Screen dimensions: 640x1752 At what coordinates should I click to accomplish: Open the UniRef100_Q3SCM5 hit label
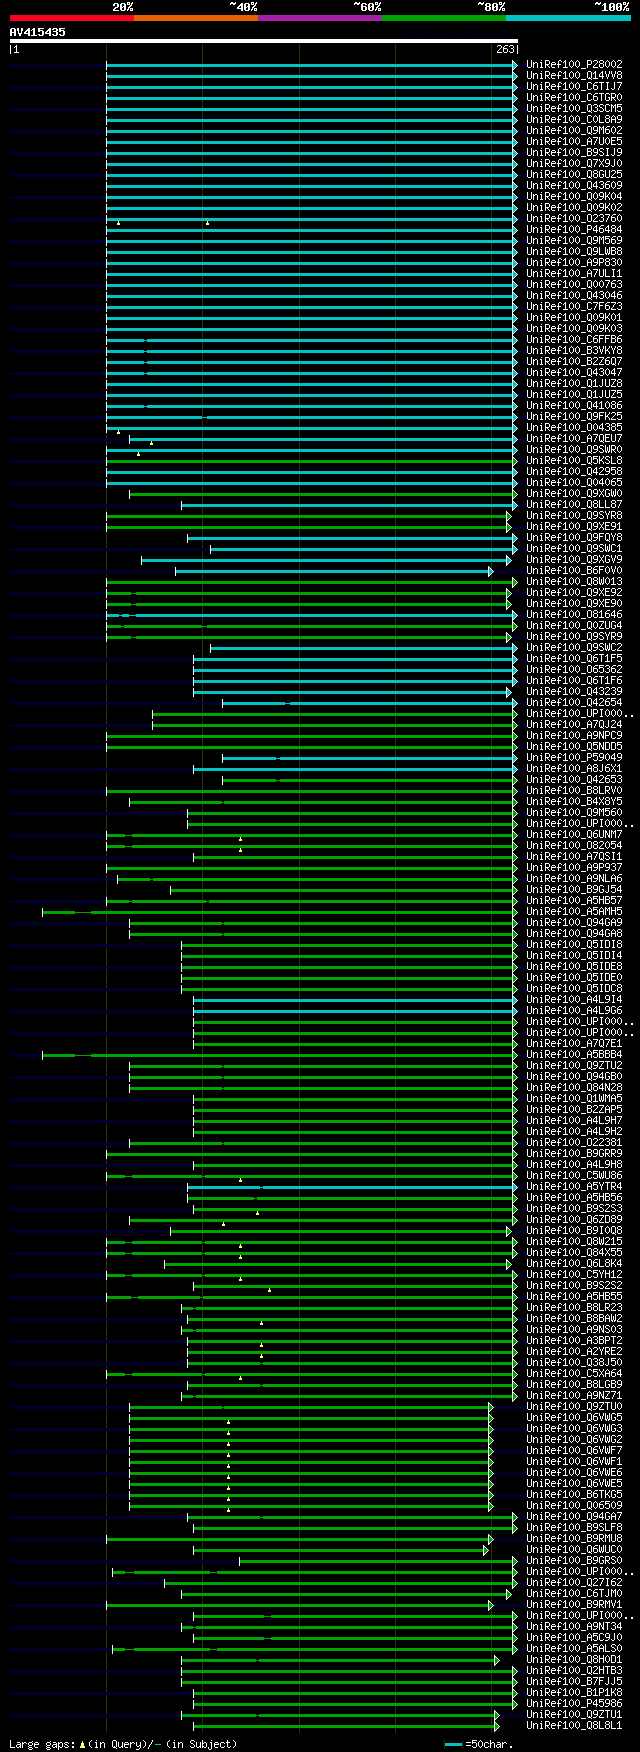pyautogui.click(x=574, y=108)
